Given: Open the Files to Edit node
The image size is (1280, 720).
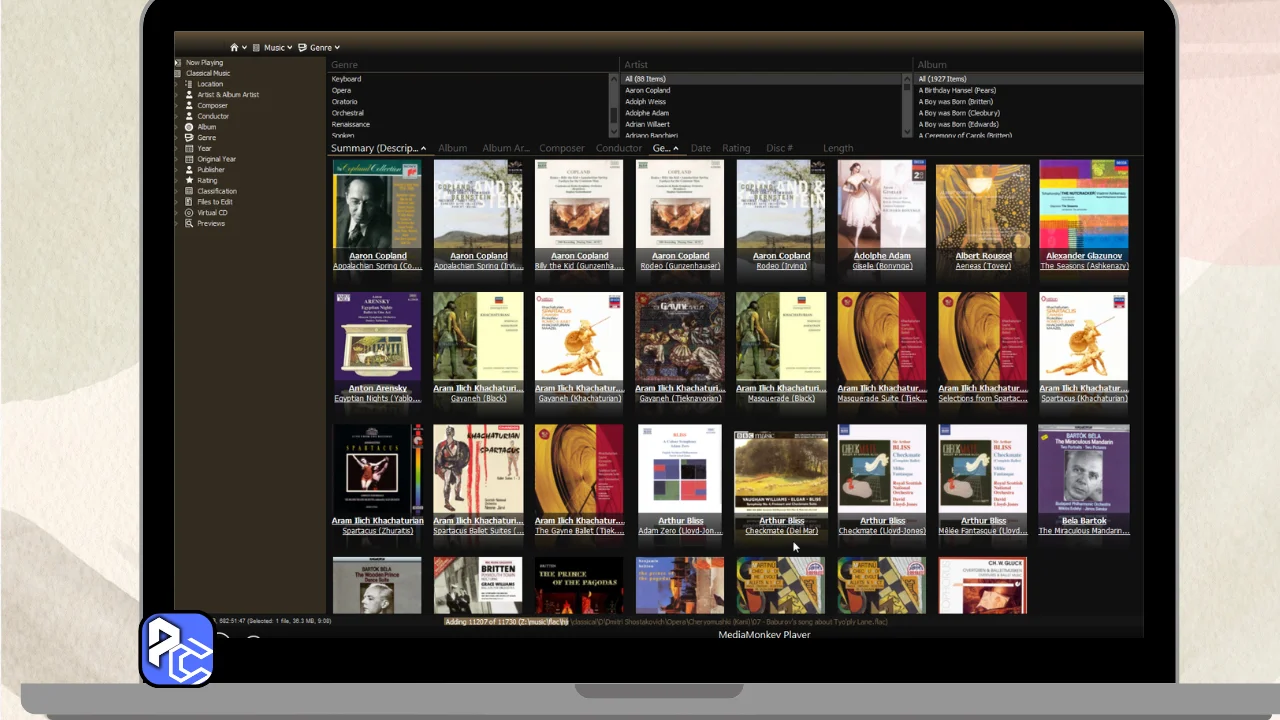Looking at the screenshot, I should tap(214, 202).
